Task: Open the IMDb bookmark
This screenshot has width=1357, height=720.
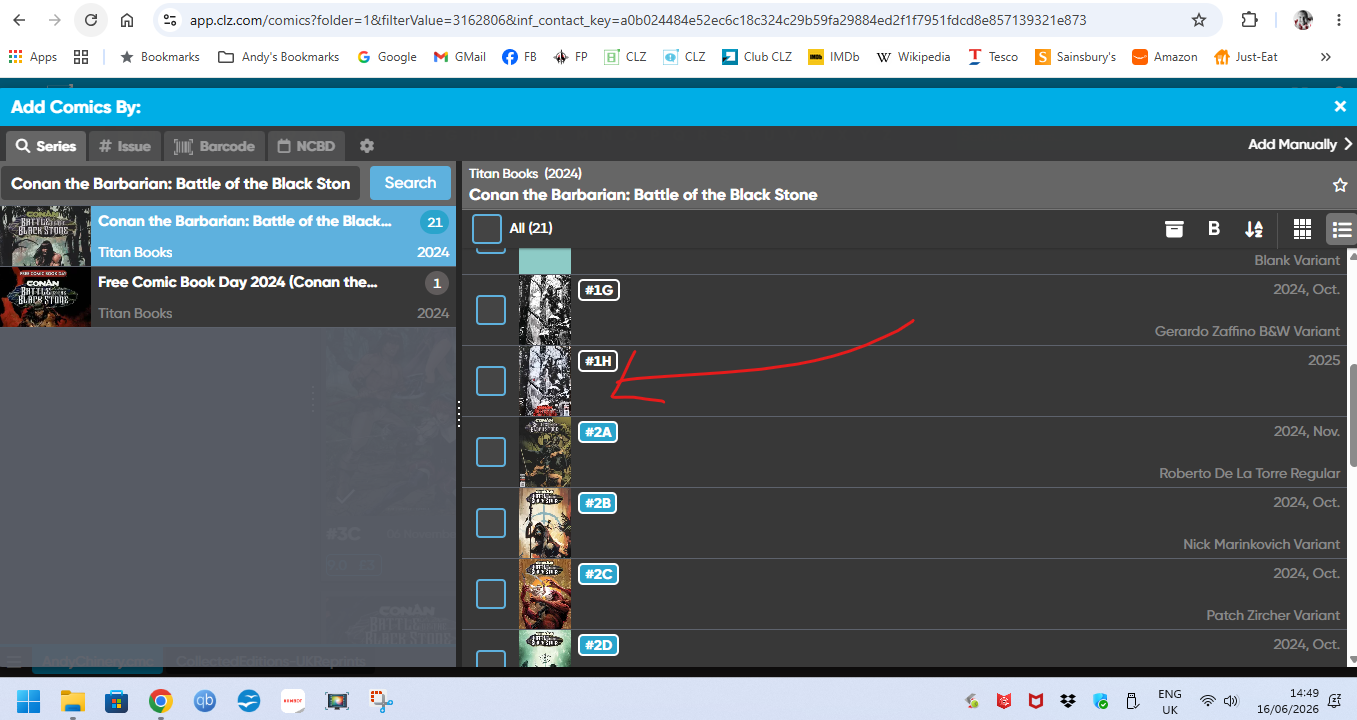Action: coord(833,57)
